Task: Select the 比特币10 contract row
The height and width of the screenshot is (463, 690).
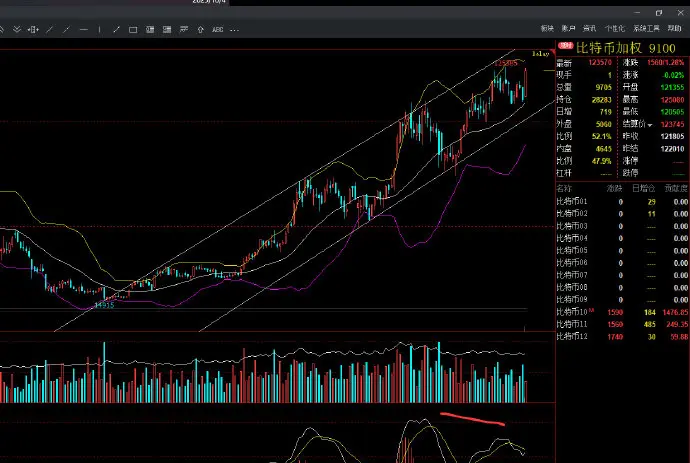Action: coord(622,312)
